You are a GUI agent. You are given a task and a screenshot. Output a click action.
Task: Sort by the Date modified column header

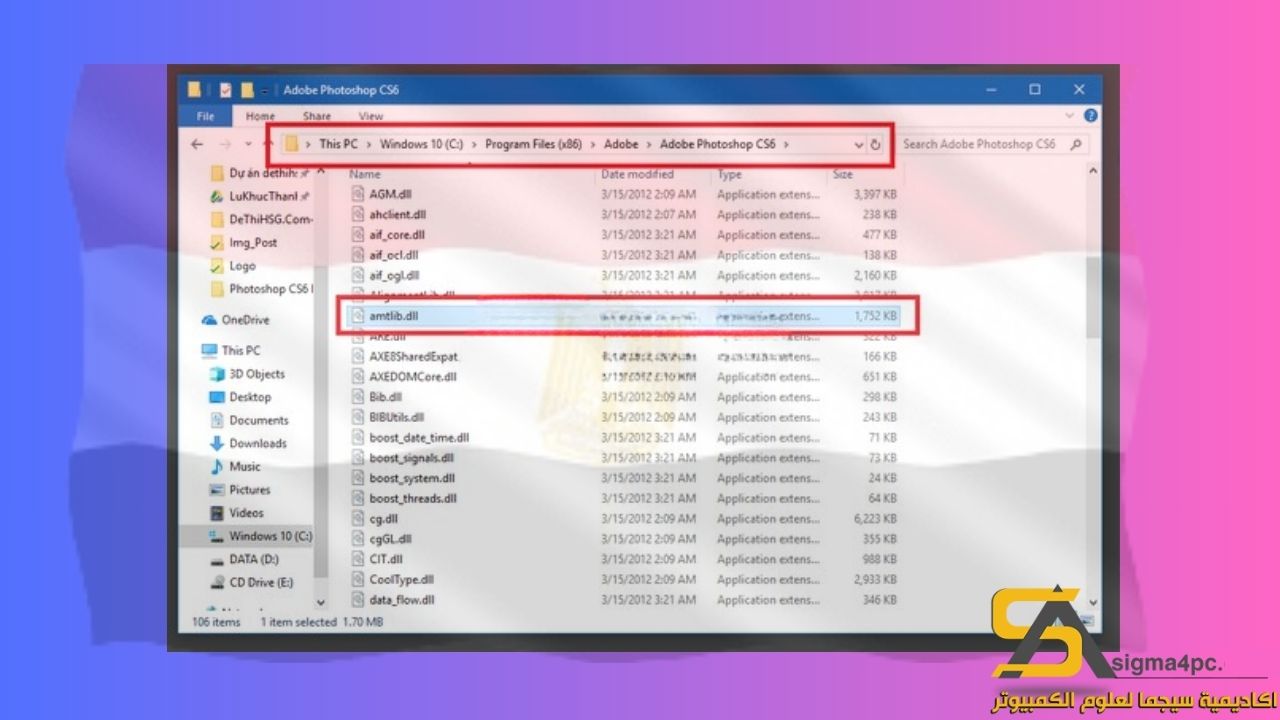click(637, 174)
